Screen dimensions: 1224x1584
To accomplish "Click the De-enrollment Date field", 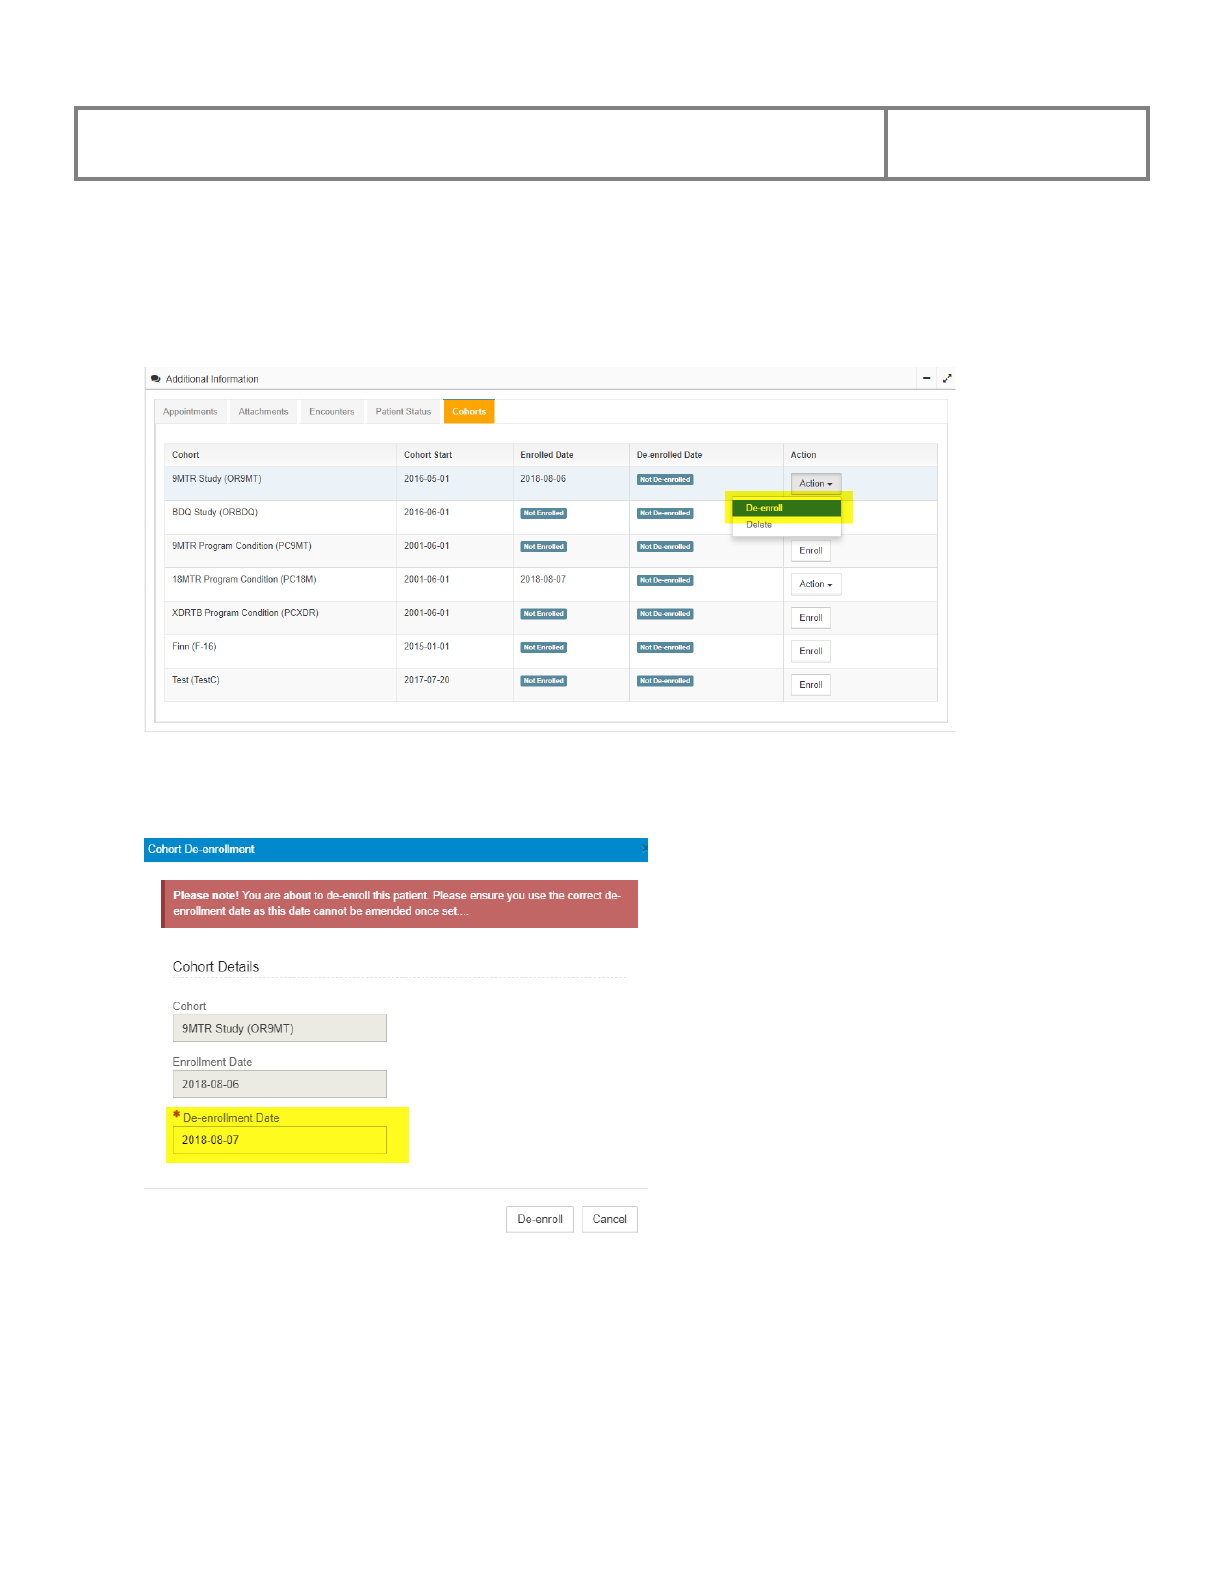I will pos(280,1140).
